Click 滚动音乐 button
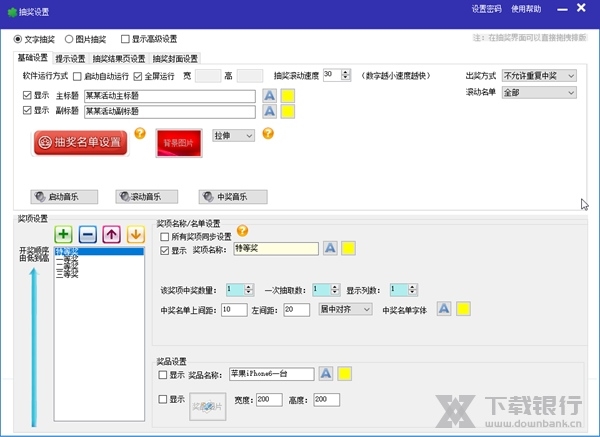Viewport: 600px width, 437px height. pyautogui.click(x=147, y=197)
